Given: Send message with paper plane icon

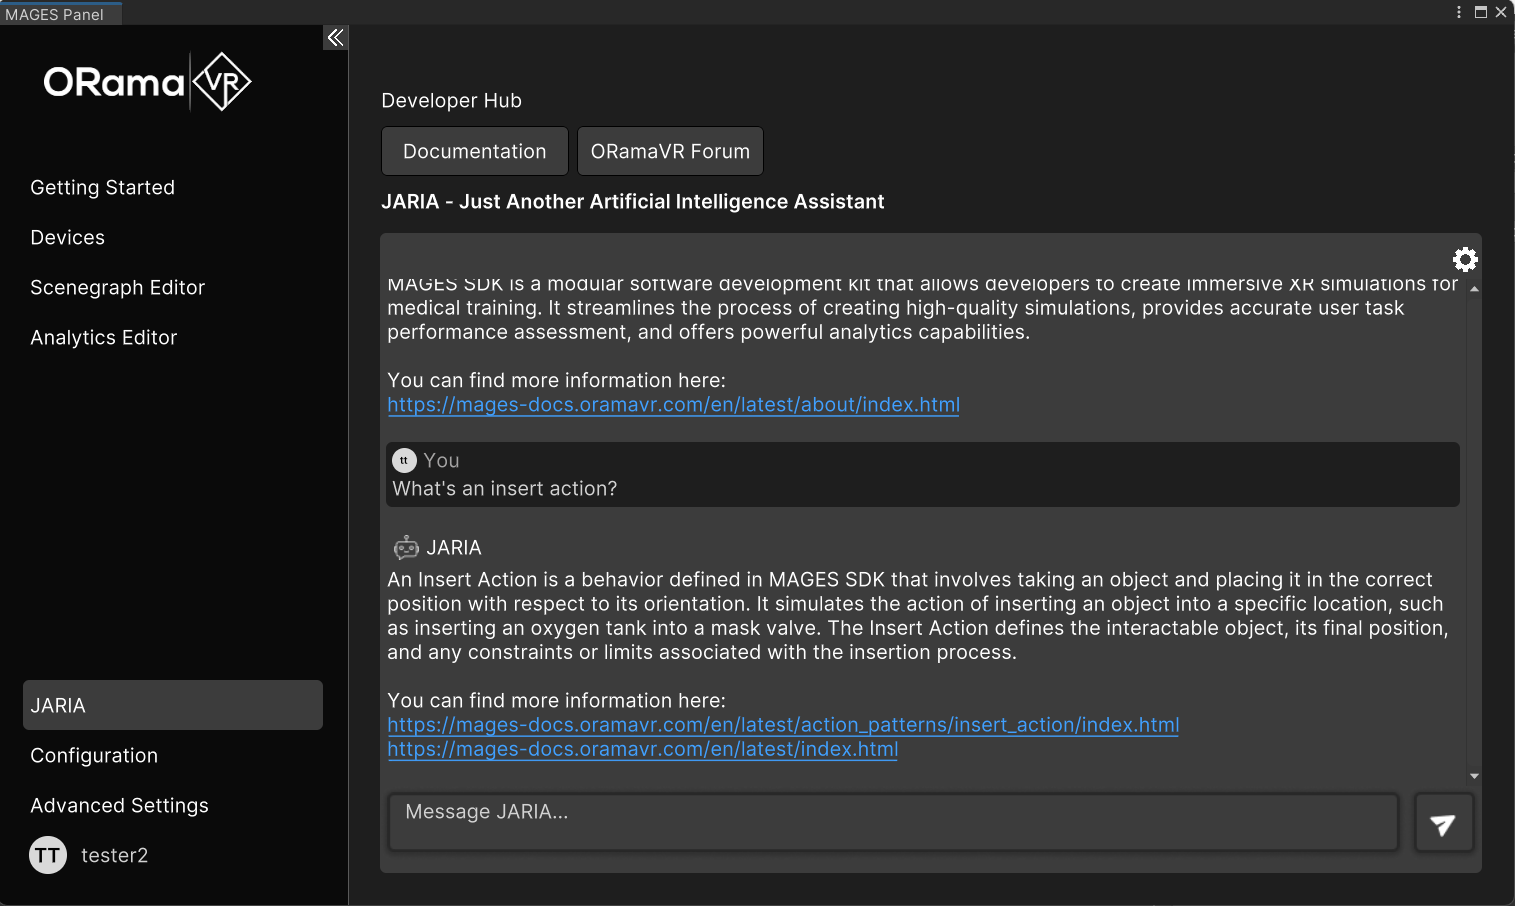Looking at the screenshot, I should (1443, 824).
